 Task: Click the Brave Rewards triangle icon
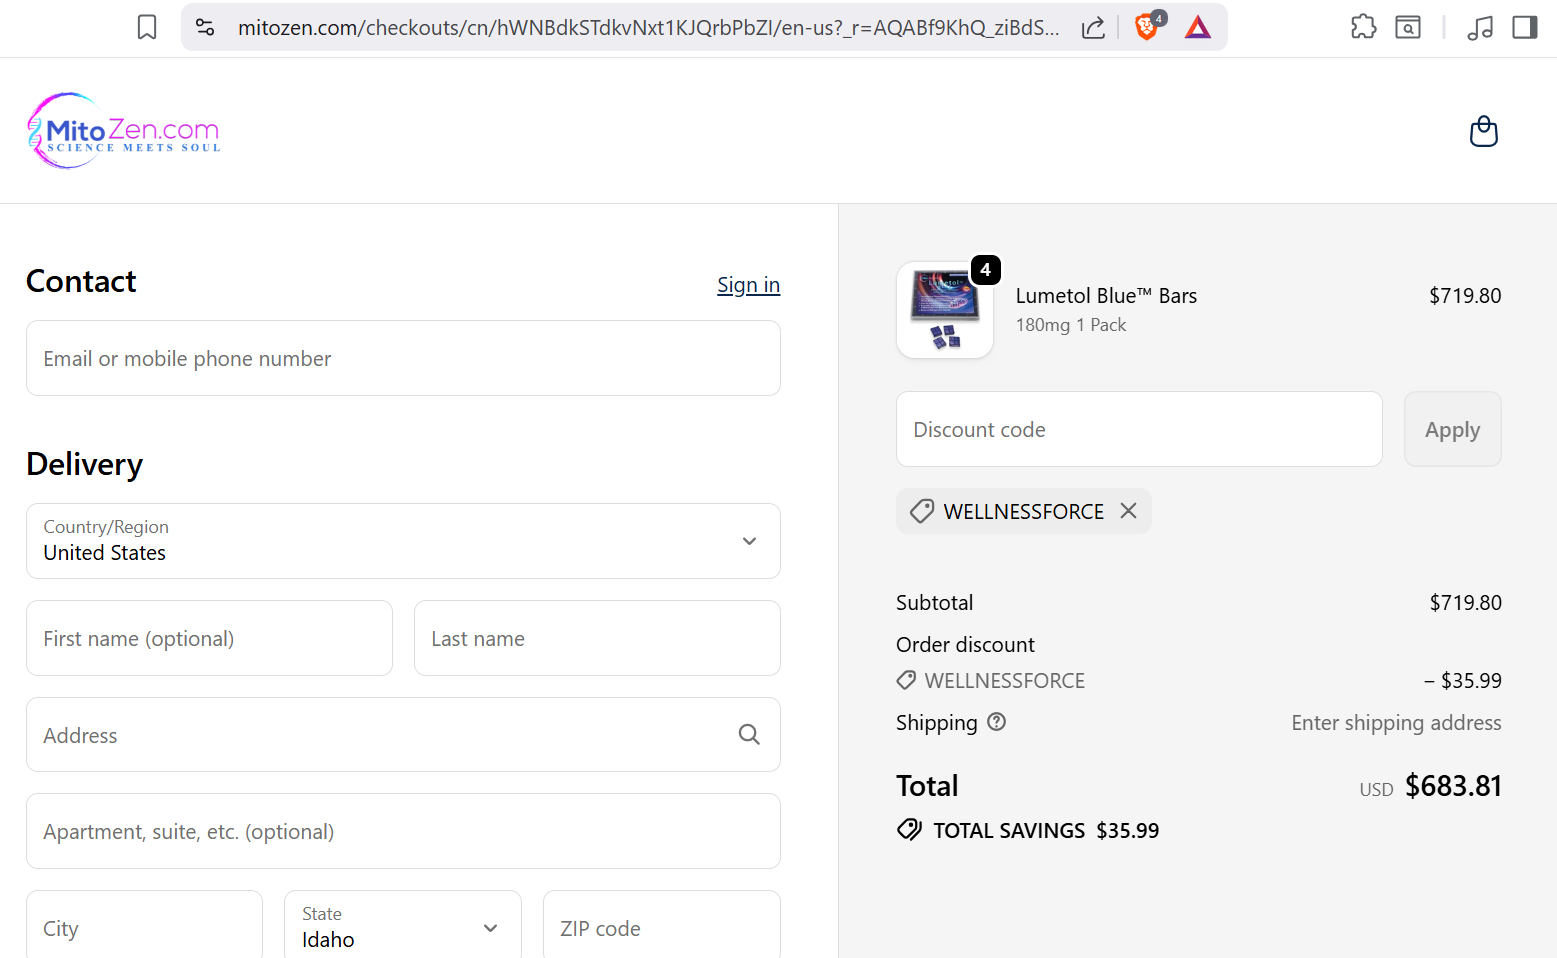click(x=1197, y=27)
